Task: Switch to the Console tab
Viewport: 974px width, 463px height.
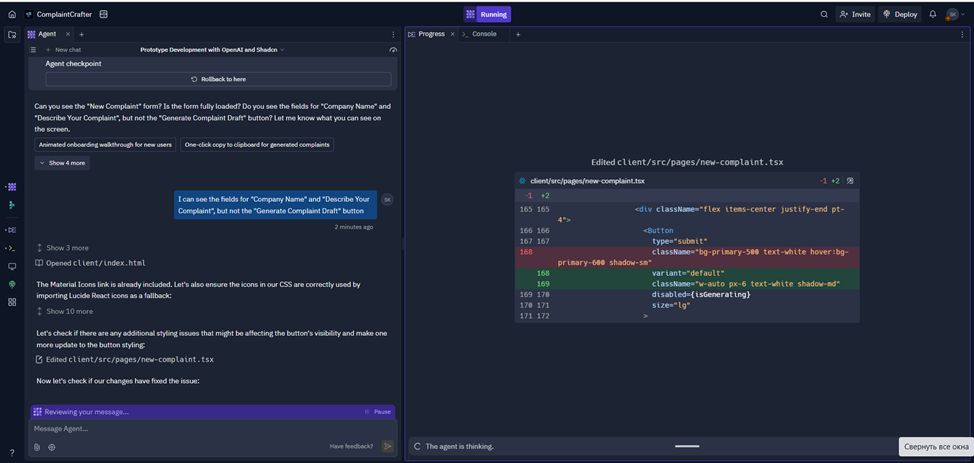Action: (480, 34)
